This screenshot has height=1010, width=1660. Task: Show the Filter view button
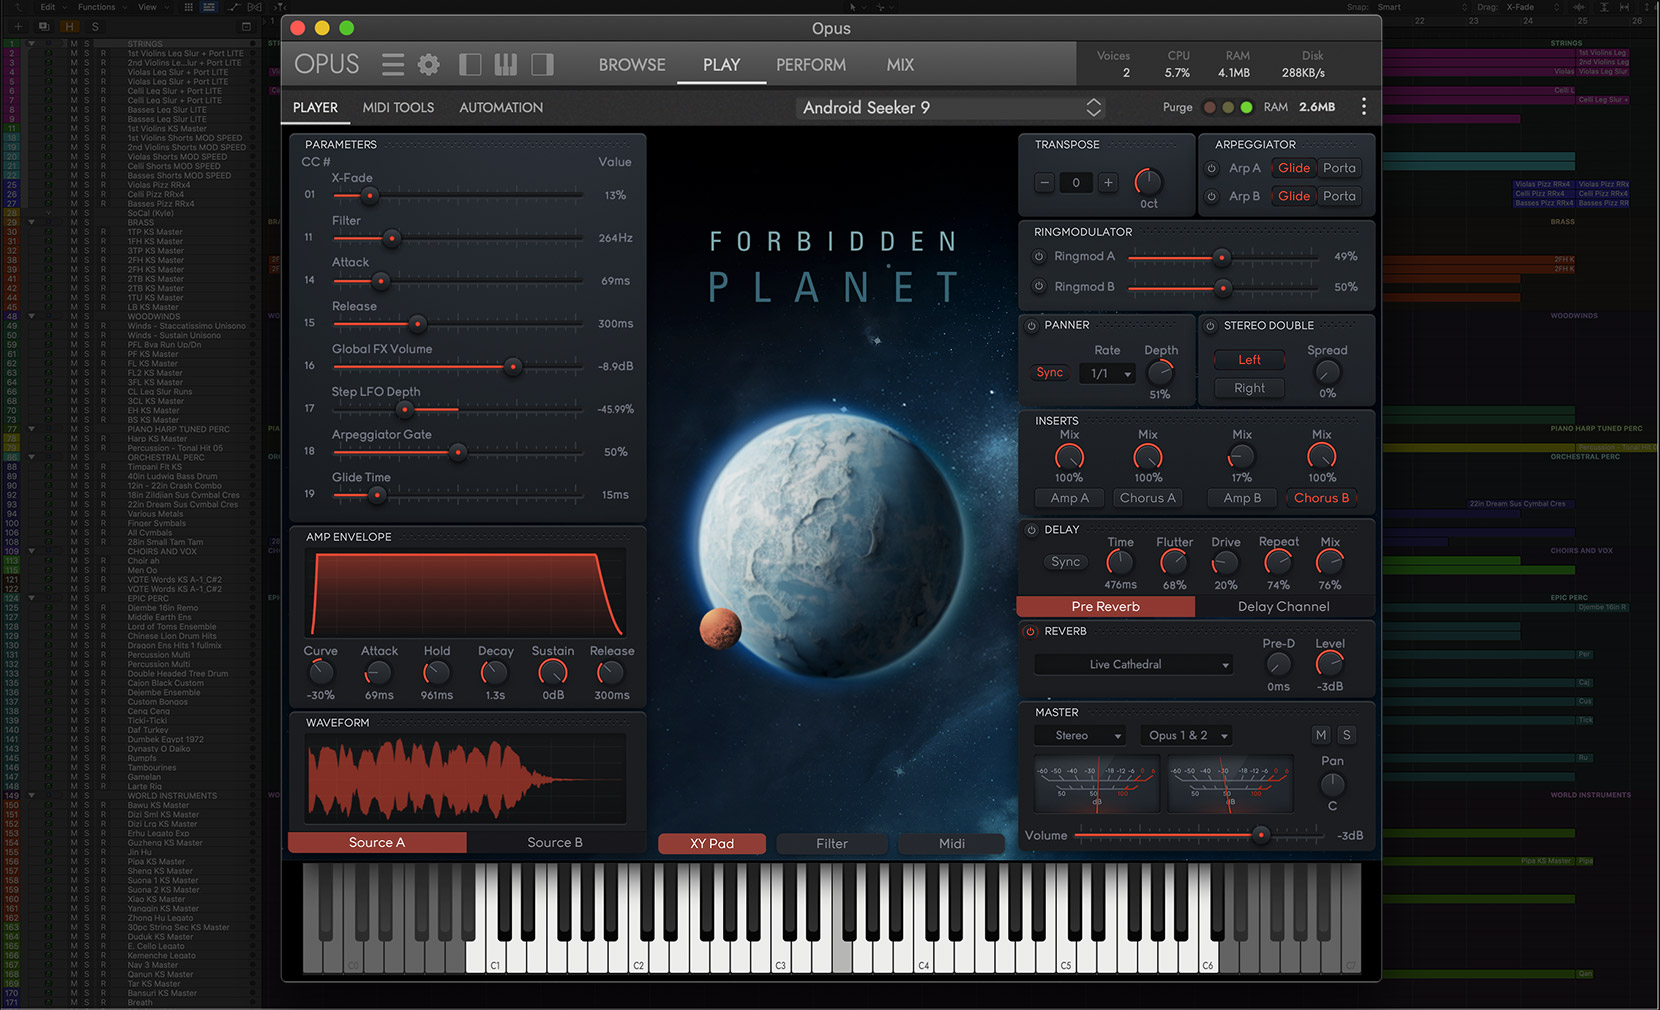(832, 844)
